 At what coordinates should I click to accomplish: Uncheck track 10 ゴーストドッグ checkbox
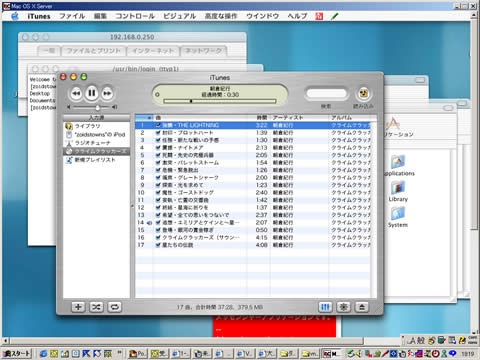(x=158, y=193)
